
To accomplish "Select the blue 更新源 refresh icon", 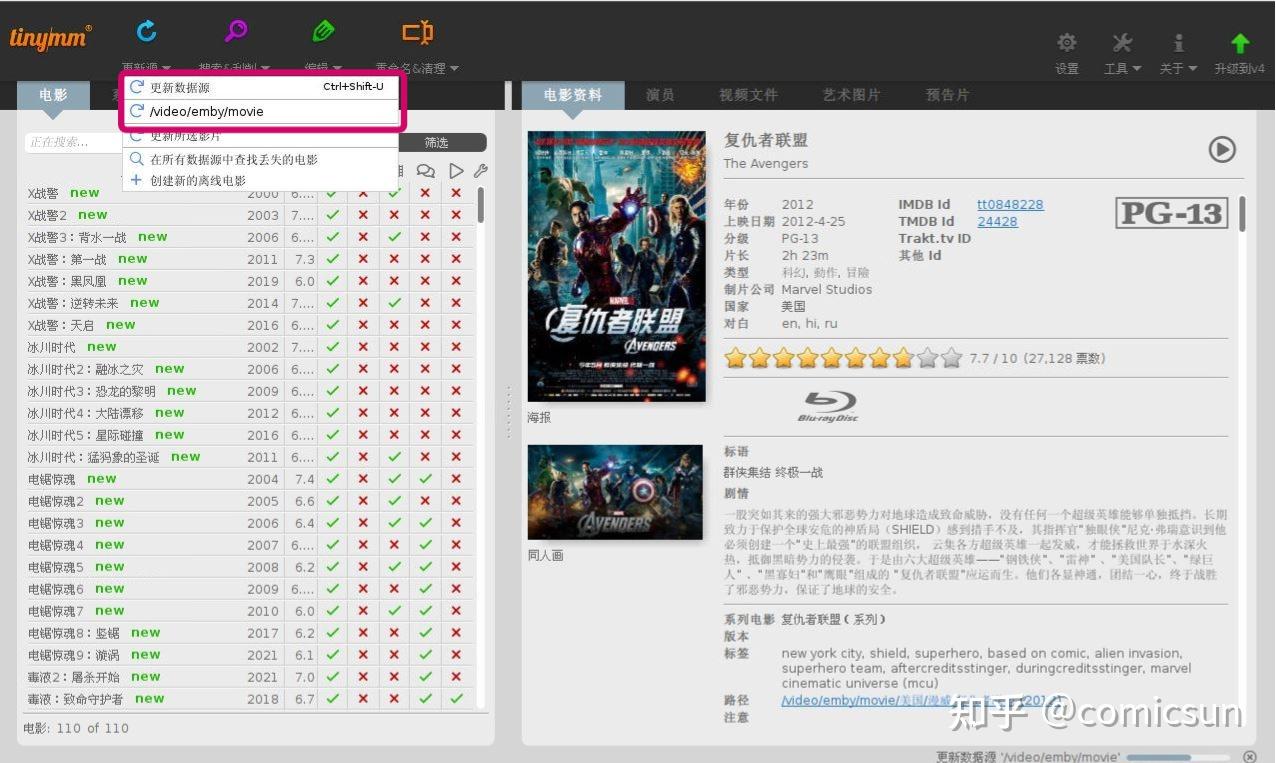I will pos(145,31).
